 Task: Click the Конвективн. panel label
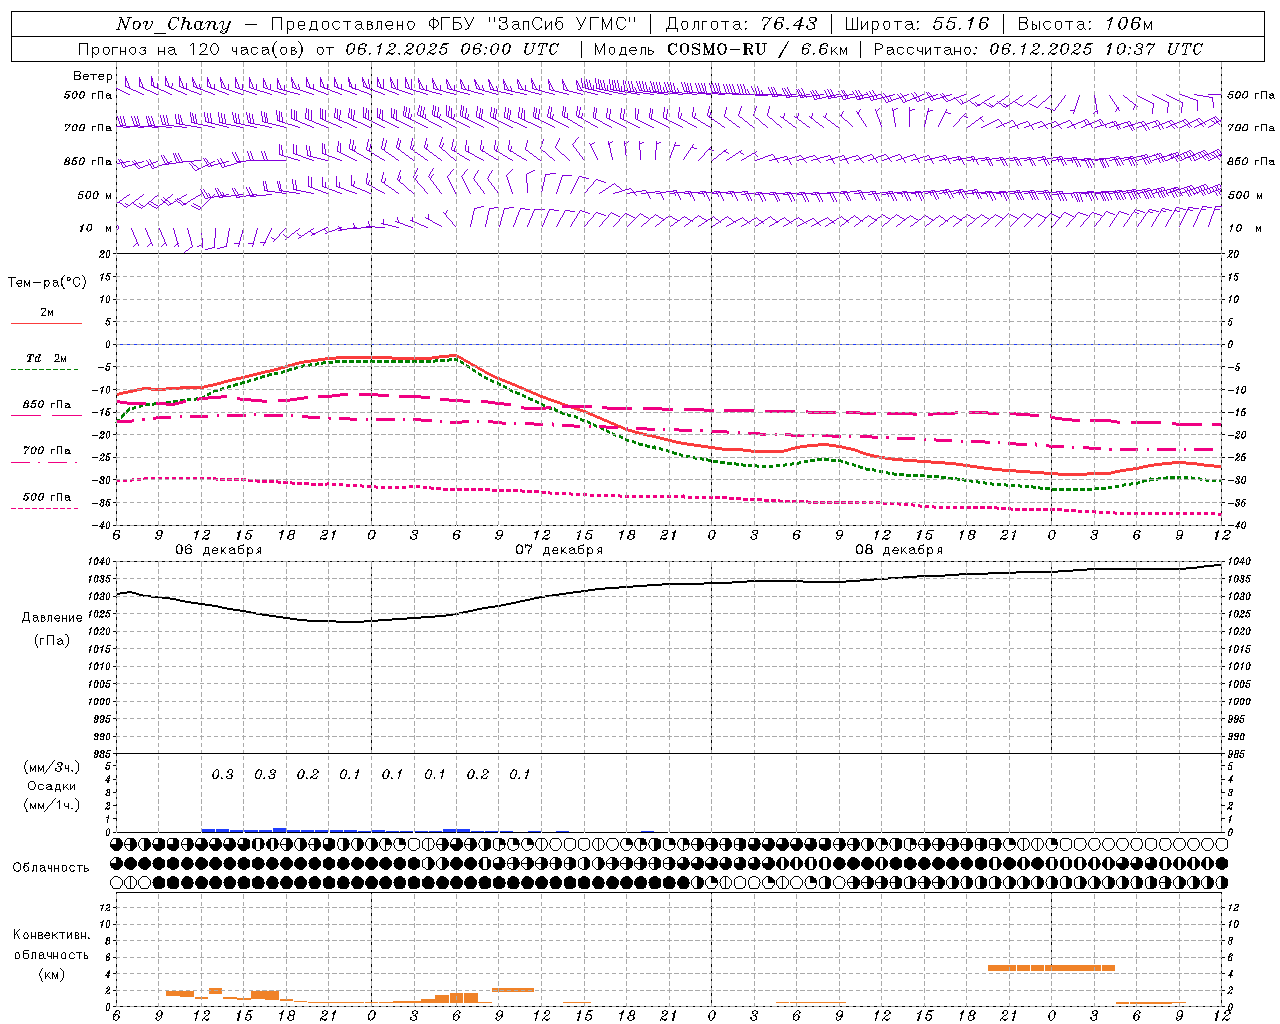click(52, 935)
